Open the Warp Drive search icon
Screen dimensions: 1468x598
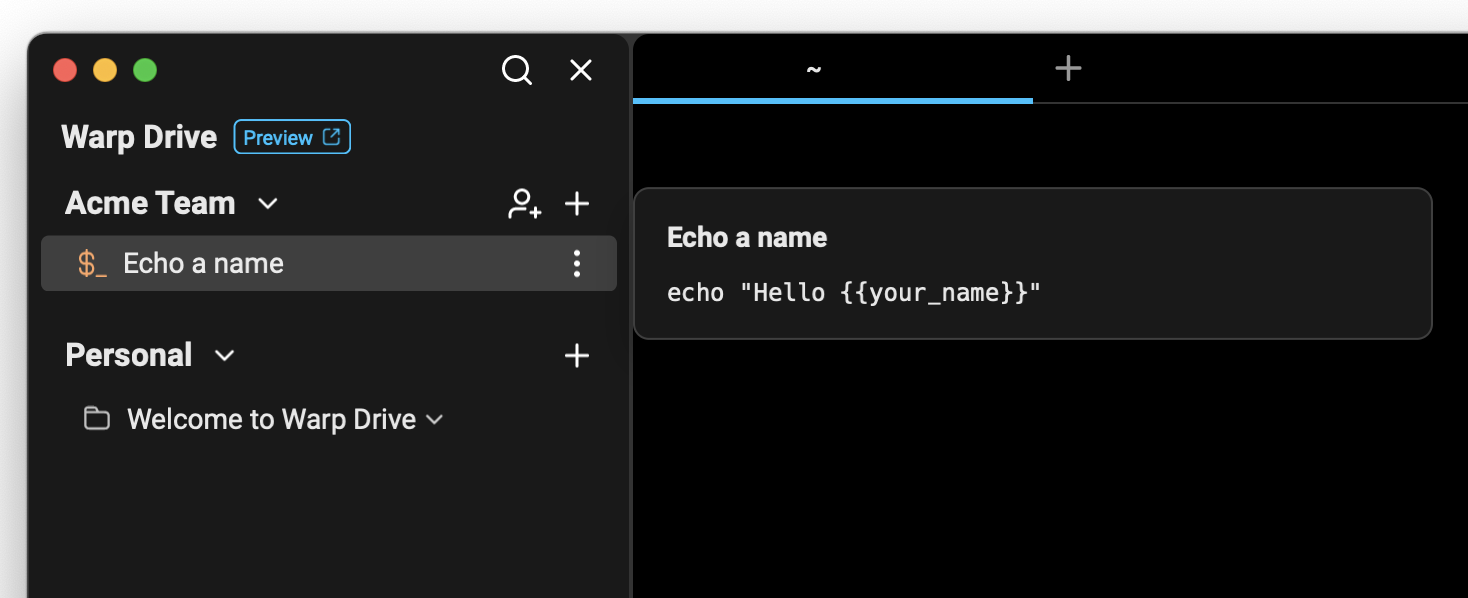[x=517, y=70]
